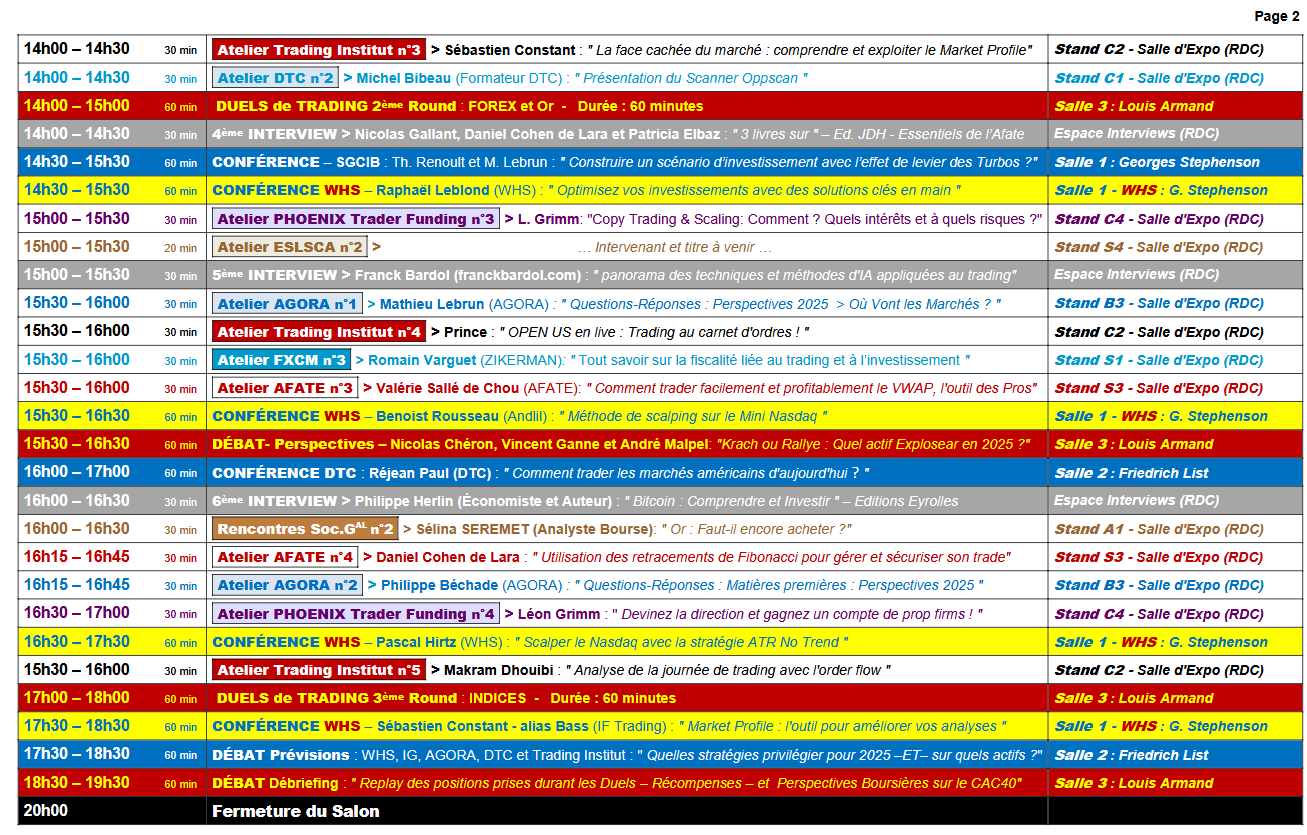This screenshot has width=1307, height=835.
Task: Click speaker name "Franck Bardol"
Action: click(x=402, y=275)
